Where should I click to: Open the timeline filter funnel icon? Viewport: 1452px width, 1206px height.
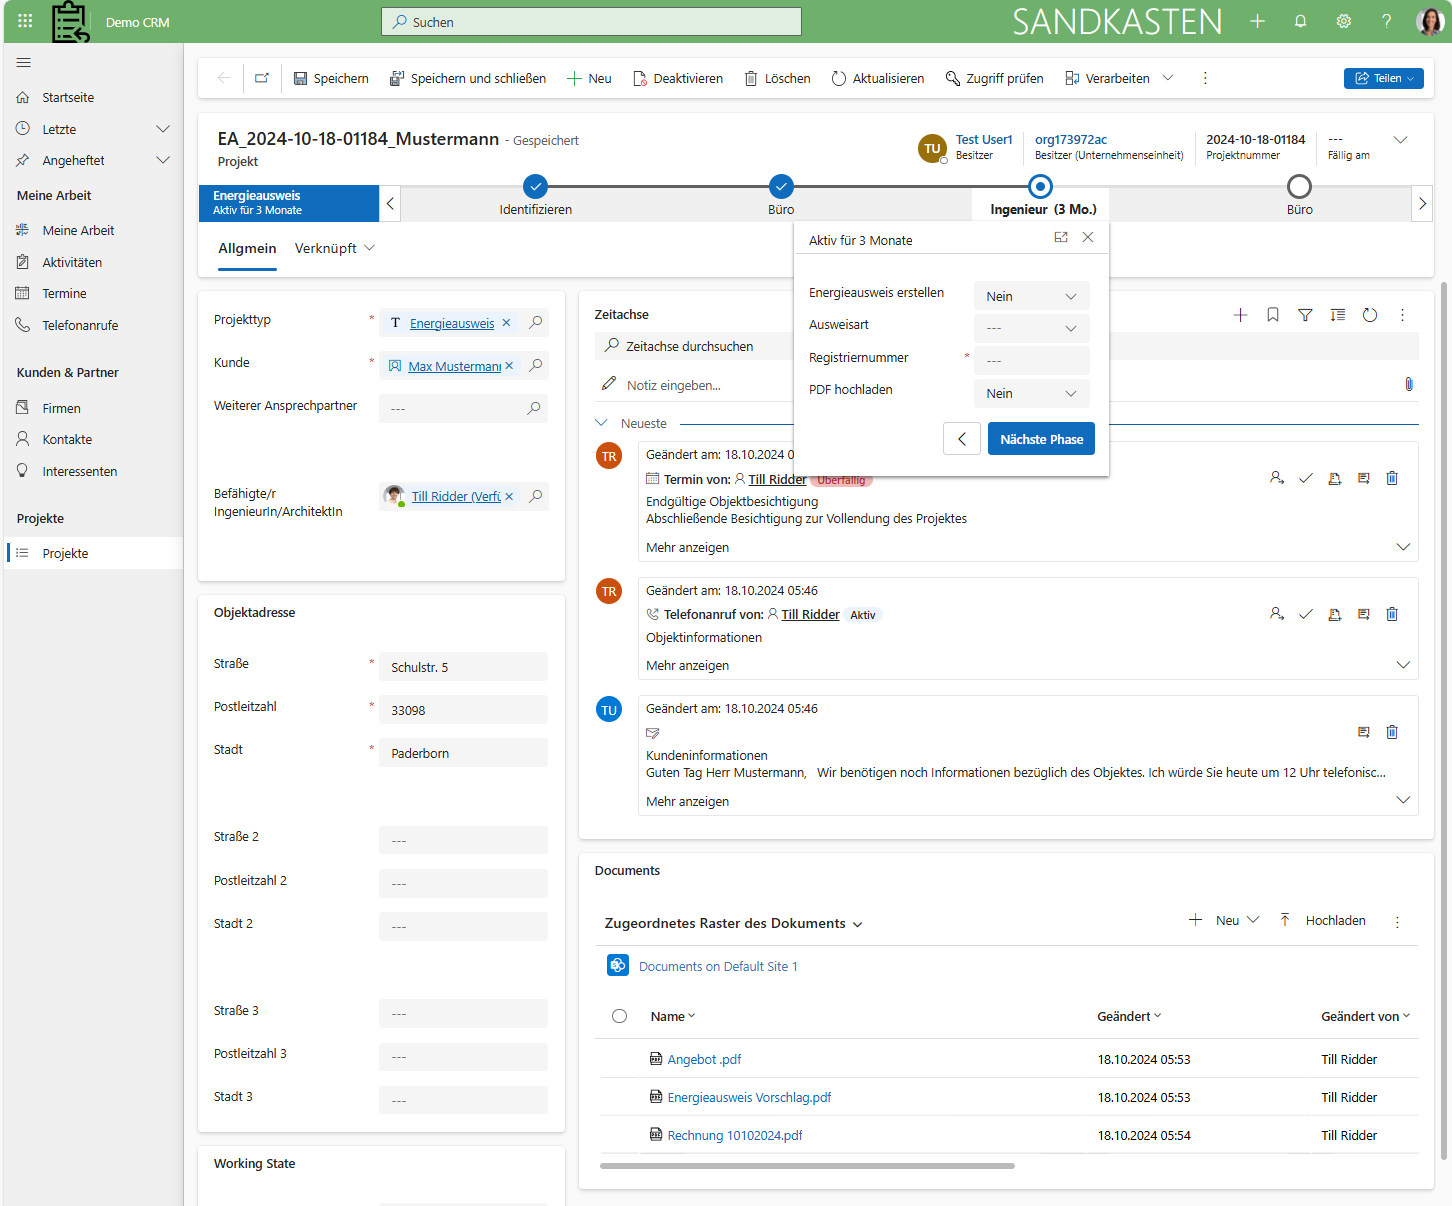coord(1305,315)
